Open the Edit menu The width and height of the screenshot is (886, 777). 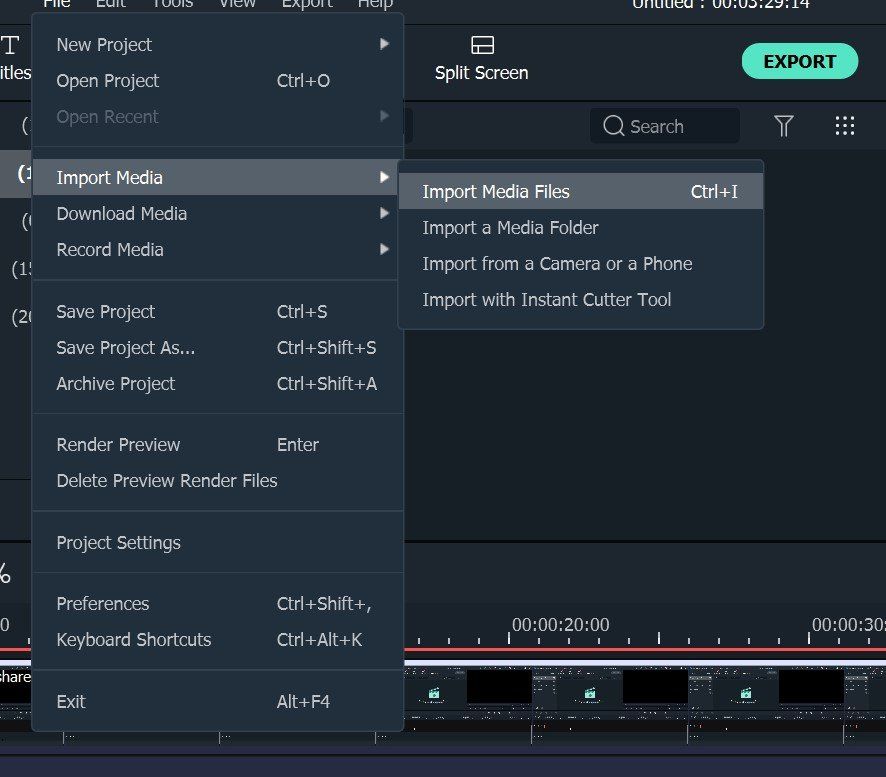111,3
